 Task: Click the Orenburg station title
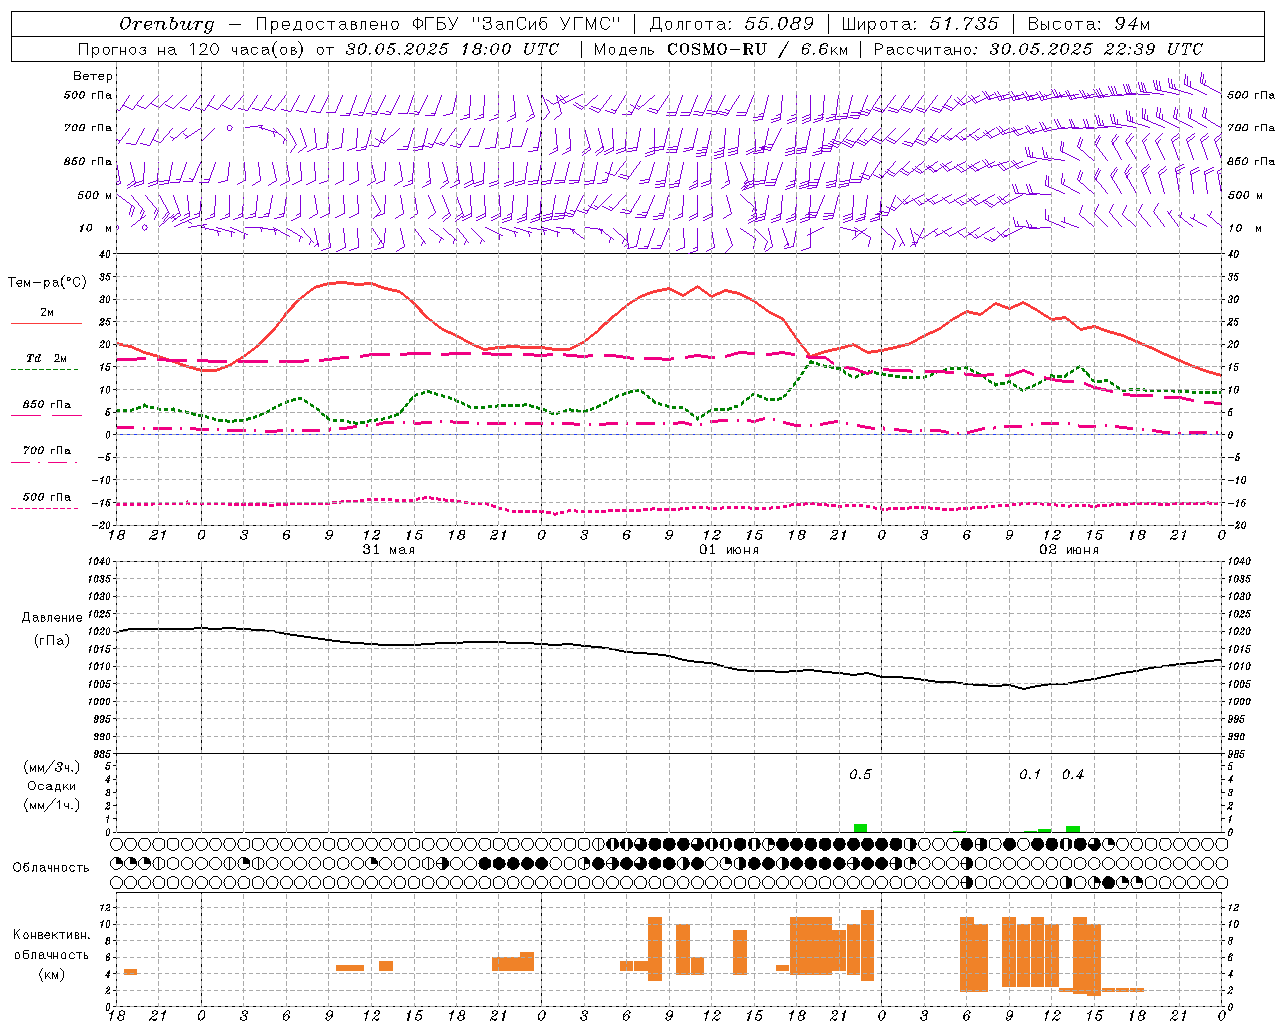point(166,24)
